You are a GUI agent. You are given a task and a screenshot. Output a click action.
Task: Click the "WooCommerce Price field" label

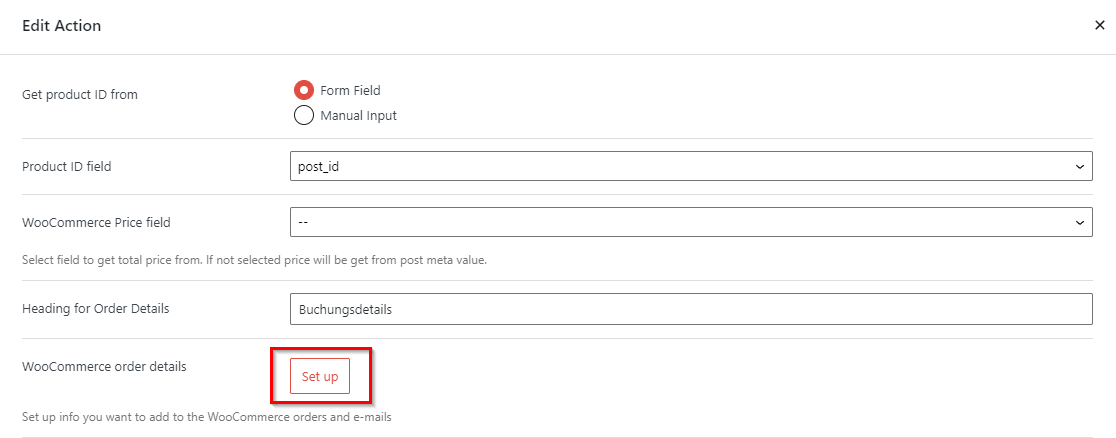pos(89,222)
